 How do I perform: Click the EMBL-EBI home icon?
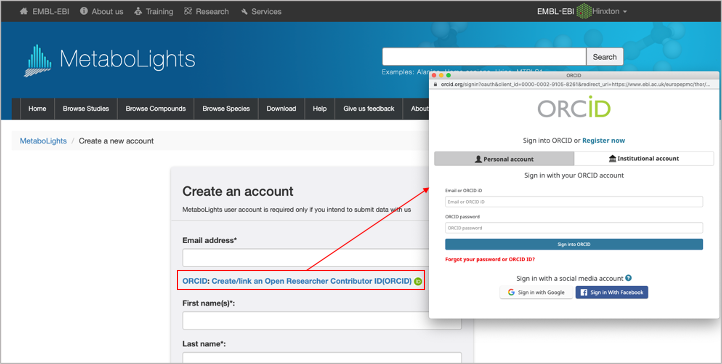coord(23,11)
